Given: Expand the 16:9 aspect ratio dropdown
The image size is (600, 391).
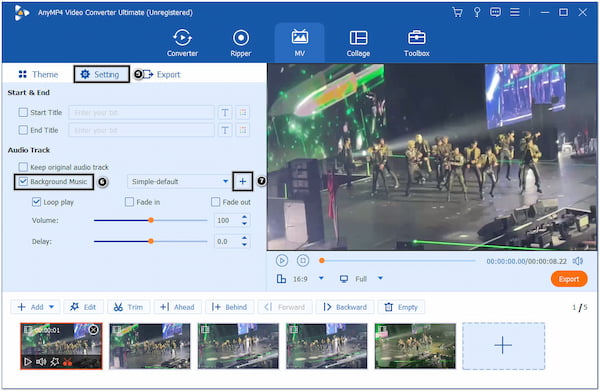Looking at the screenshot, I should click(321, 278).
